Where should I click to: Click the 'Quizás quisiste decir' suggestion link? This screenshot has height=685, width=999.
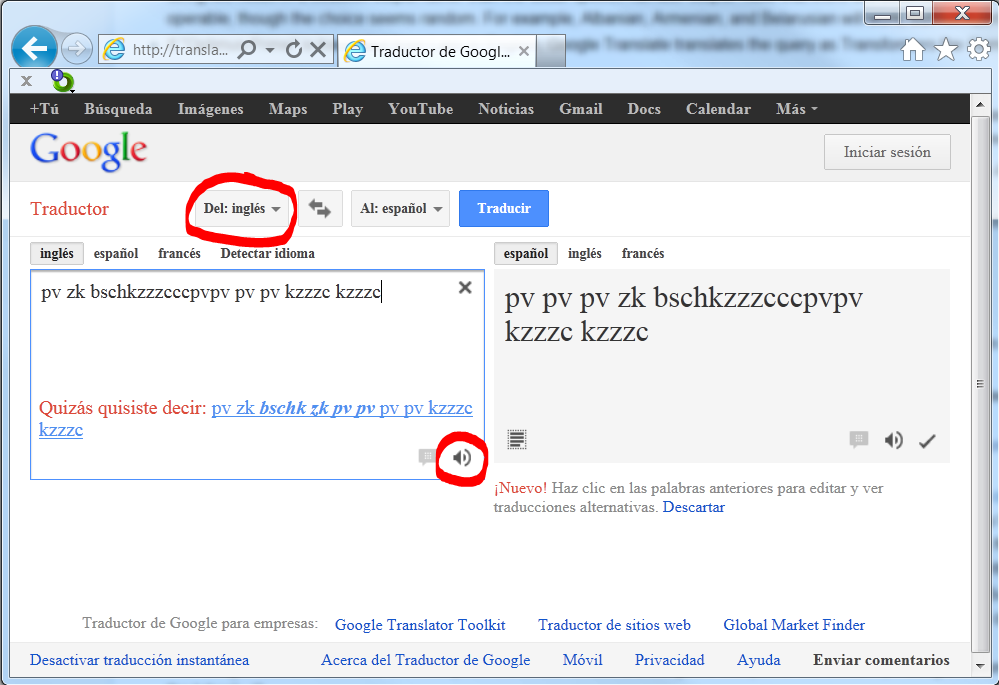click(255, 419)
